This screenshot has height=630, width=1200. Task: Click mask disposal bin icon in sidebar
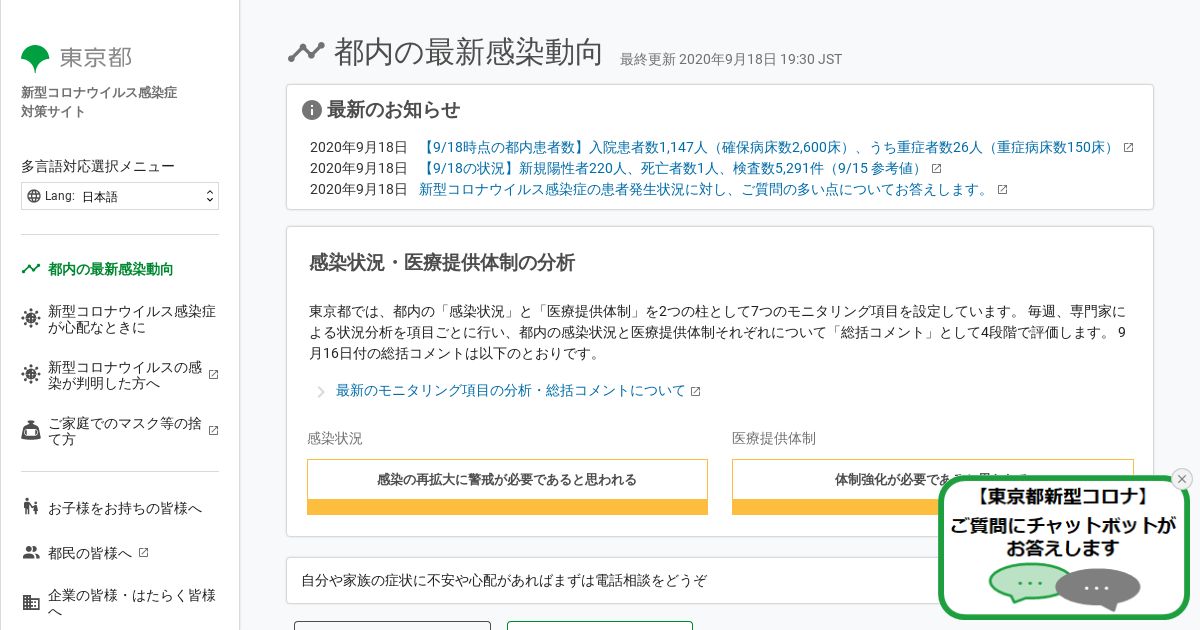31,431
